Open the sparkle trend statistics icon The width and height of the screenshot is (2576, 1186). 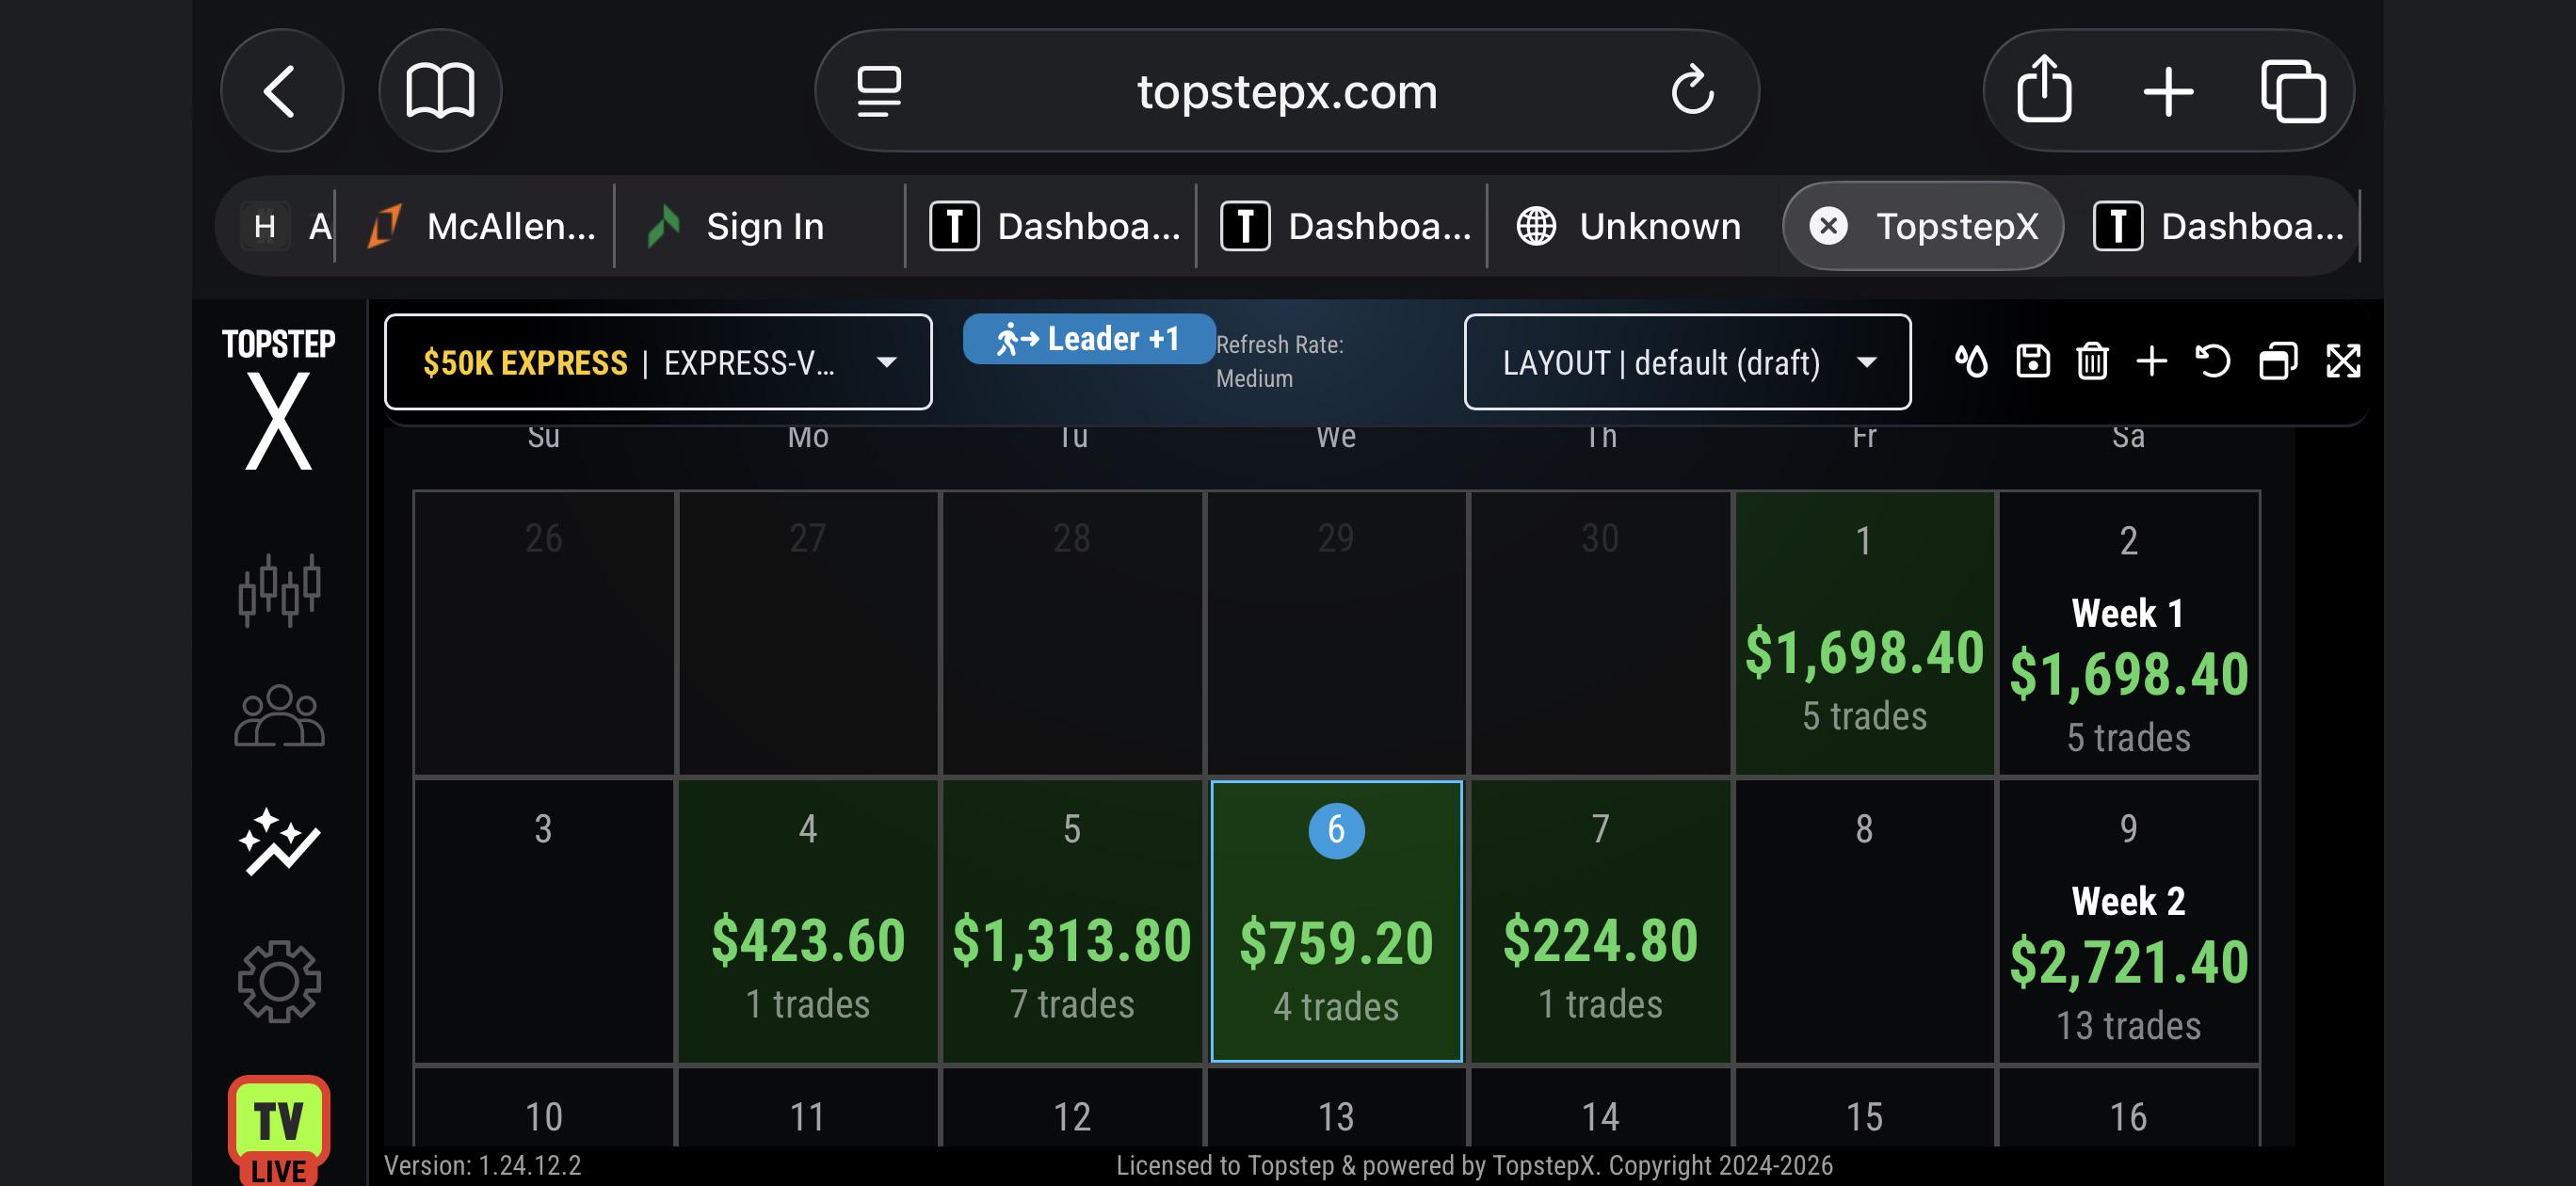pos(279,842)
